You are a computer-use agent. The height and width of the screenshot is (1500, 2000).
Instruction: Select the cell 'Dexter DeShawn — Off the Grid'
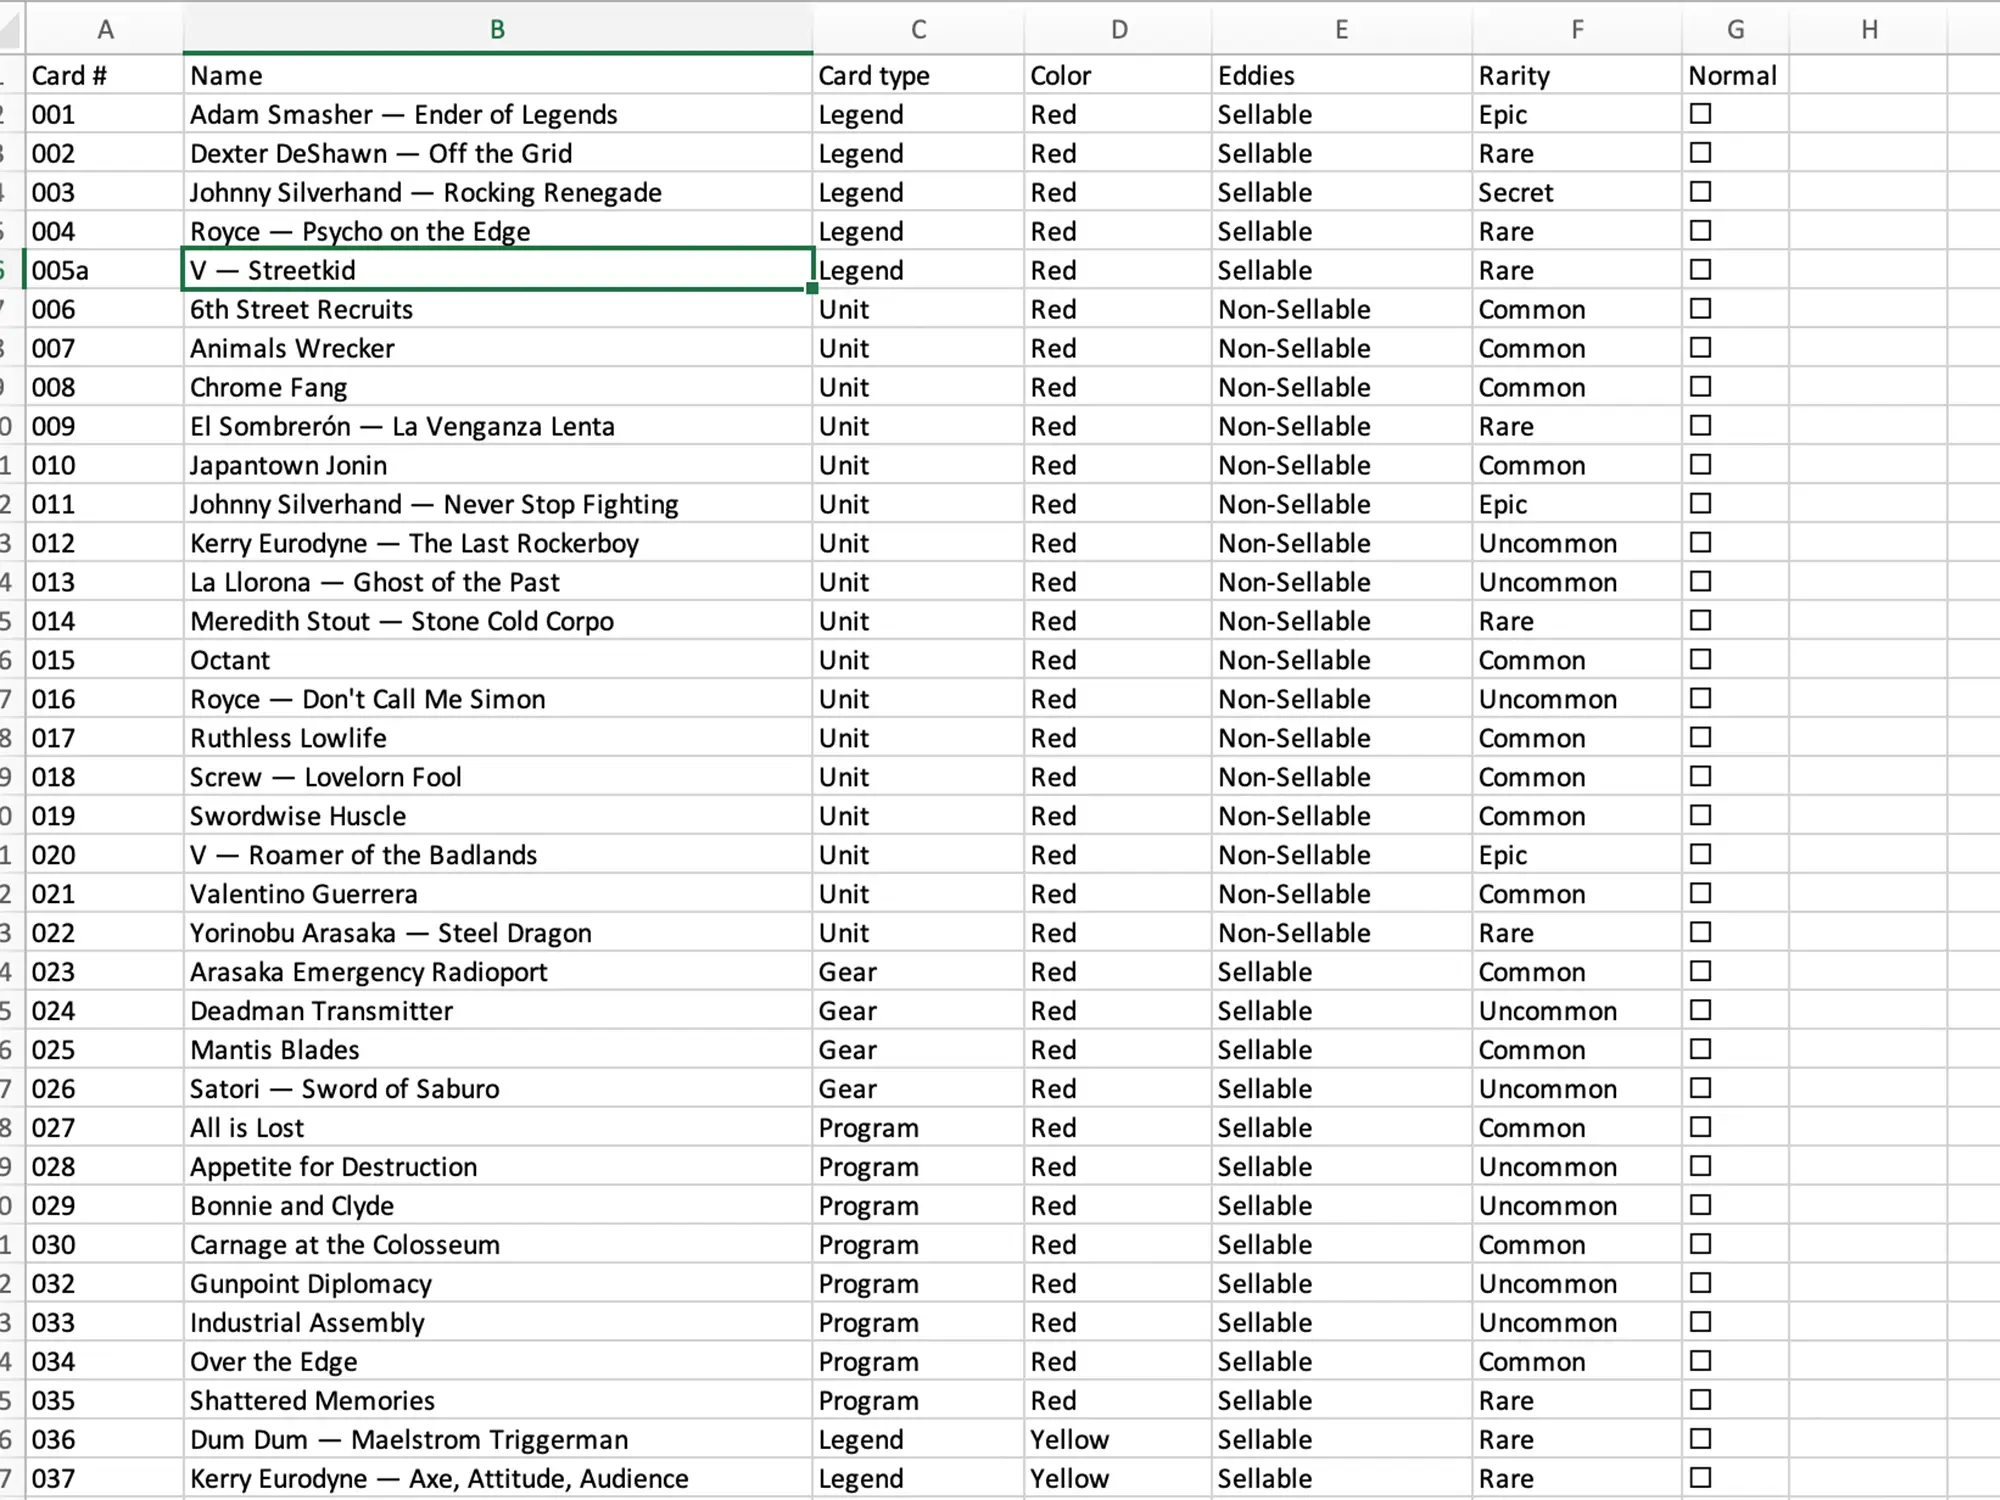498,153
